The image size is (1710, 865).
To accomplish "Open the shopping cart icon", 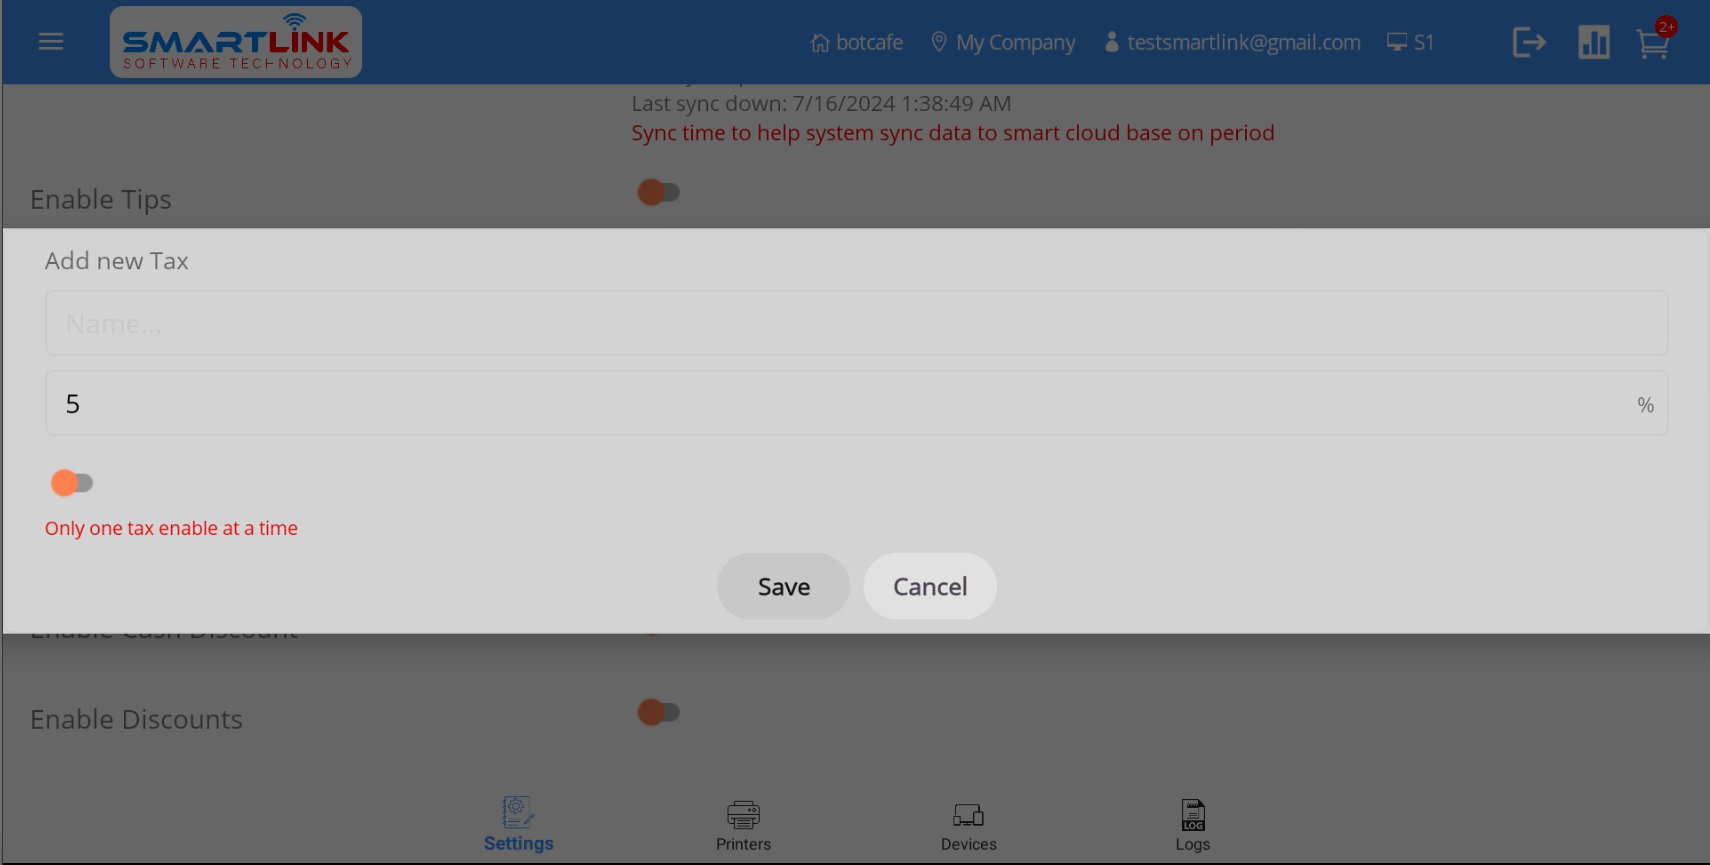I will pyautogui.click(x=1653, y=43).
